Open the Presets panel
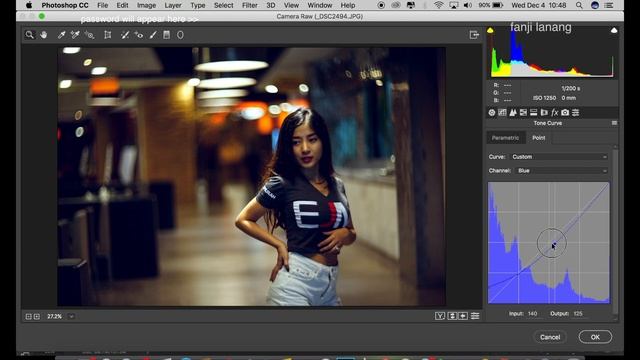Image resolution: width=640 pixels, height=360 pixels. 576,112
